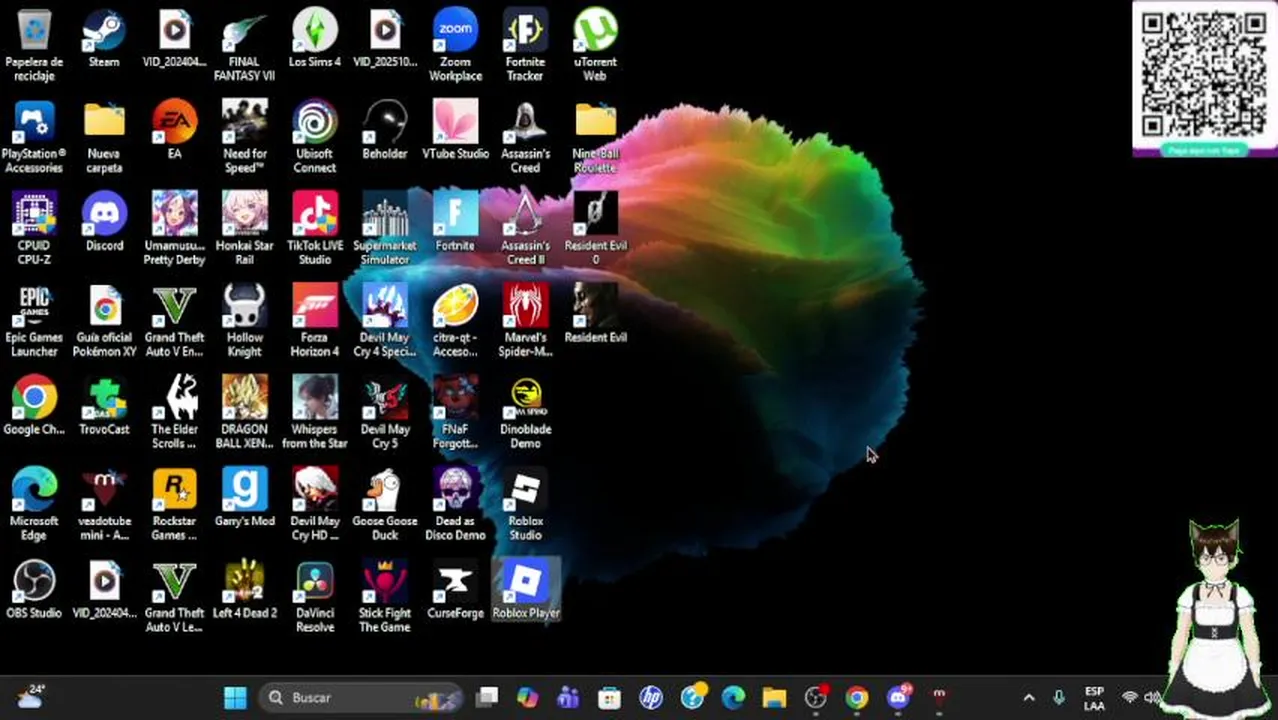Select Need for Speed shortcut
Screen dimensions: 1278x720
[244, 138]
